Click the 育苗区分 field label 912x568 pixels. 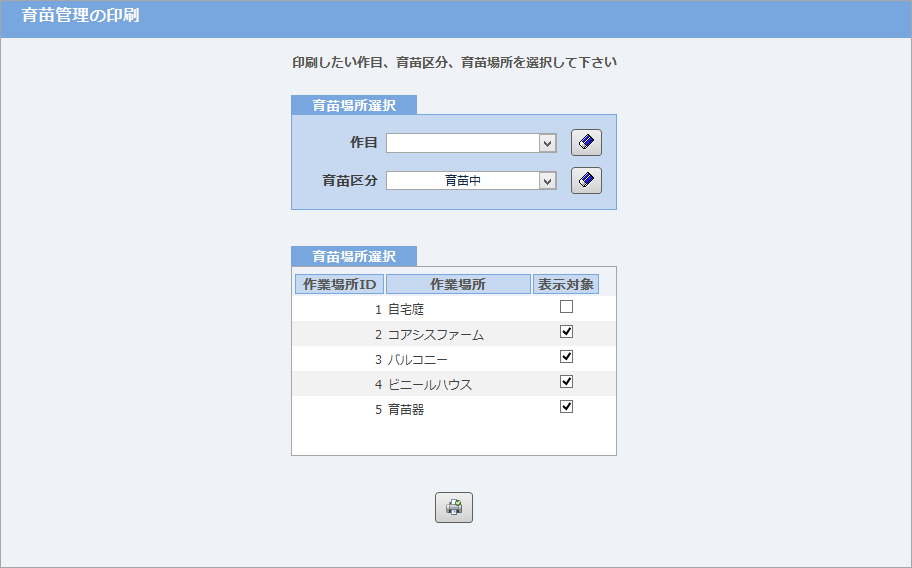[350, 180]
